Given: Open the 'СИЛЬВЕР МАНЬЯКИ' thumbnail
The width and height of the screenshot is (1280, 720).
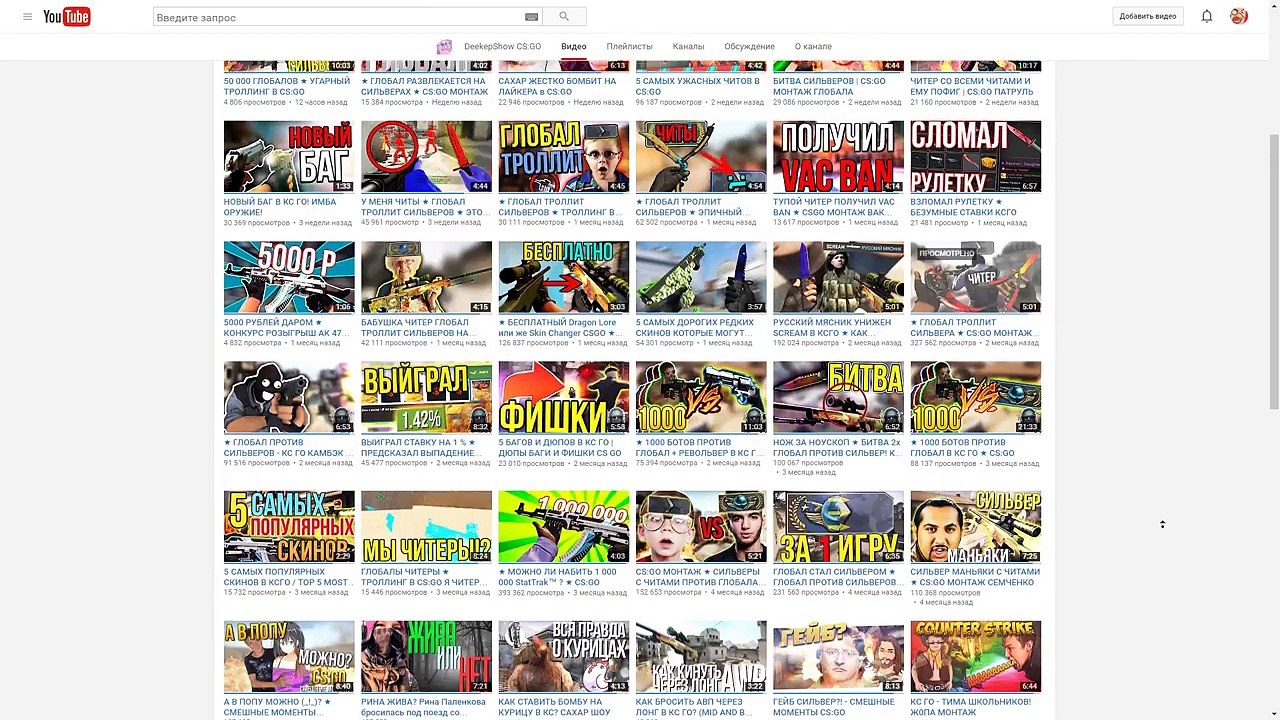Looking at the screenshot, I should [976, 527].
